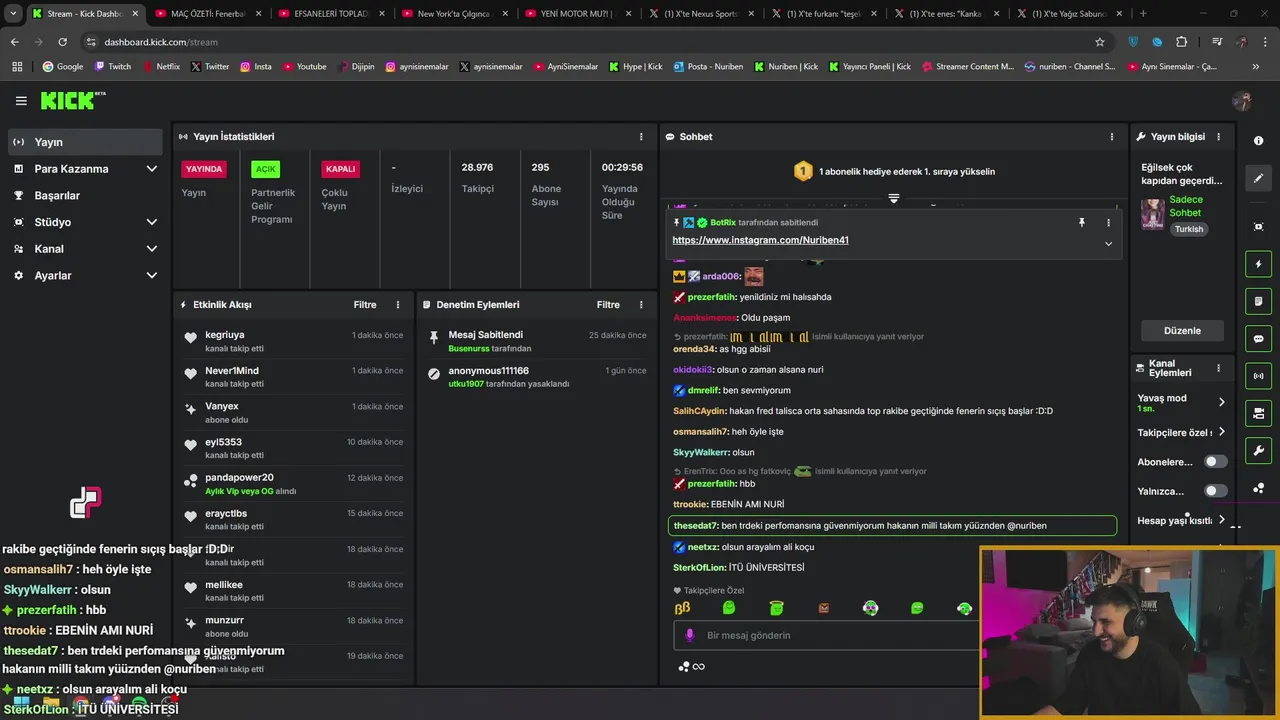
Task: Open the Etkinlik Akışı Filtre dropdown
Action: pyautogui.click(x=365, y=304)
